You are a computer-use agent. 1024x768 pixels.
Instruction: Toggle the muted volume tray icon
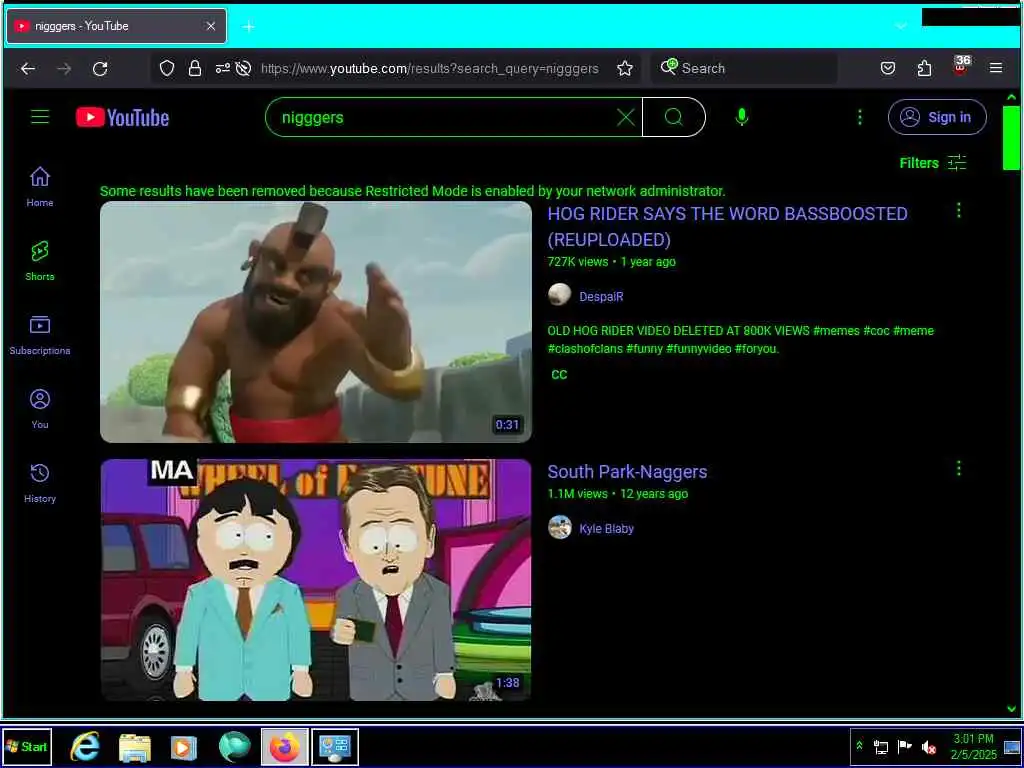click(x=928, y=746)
